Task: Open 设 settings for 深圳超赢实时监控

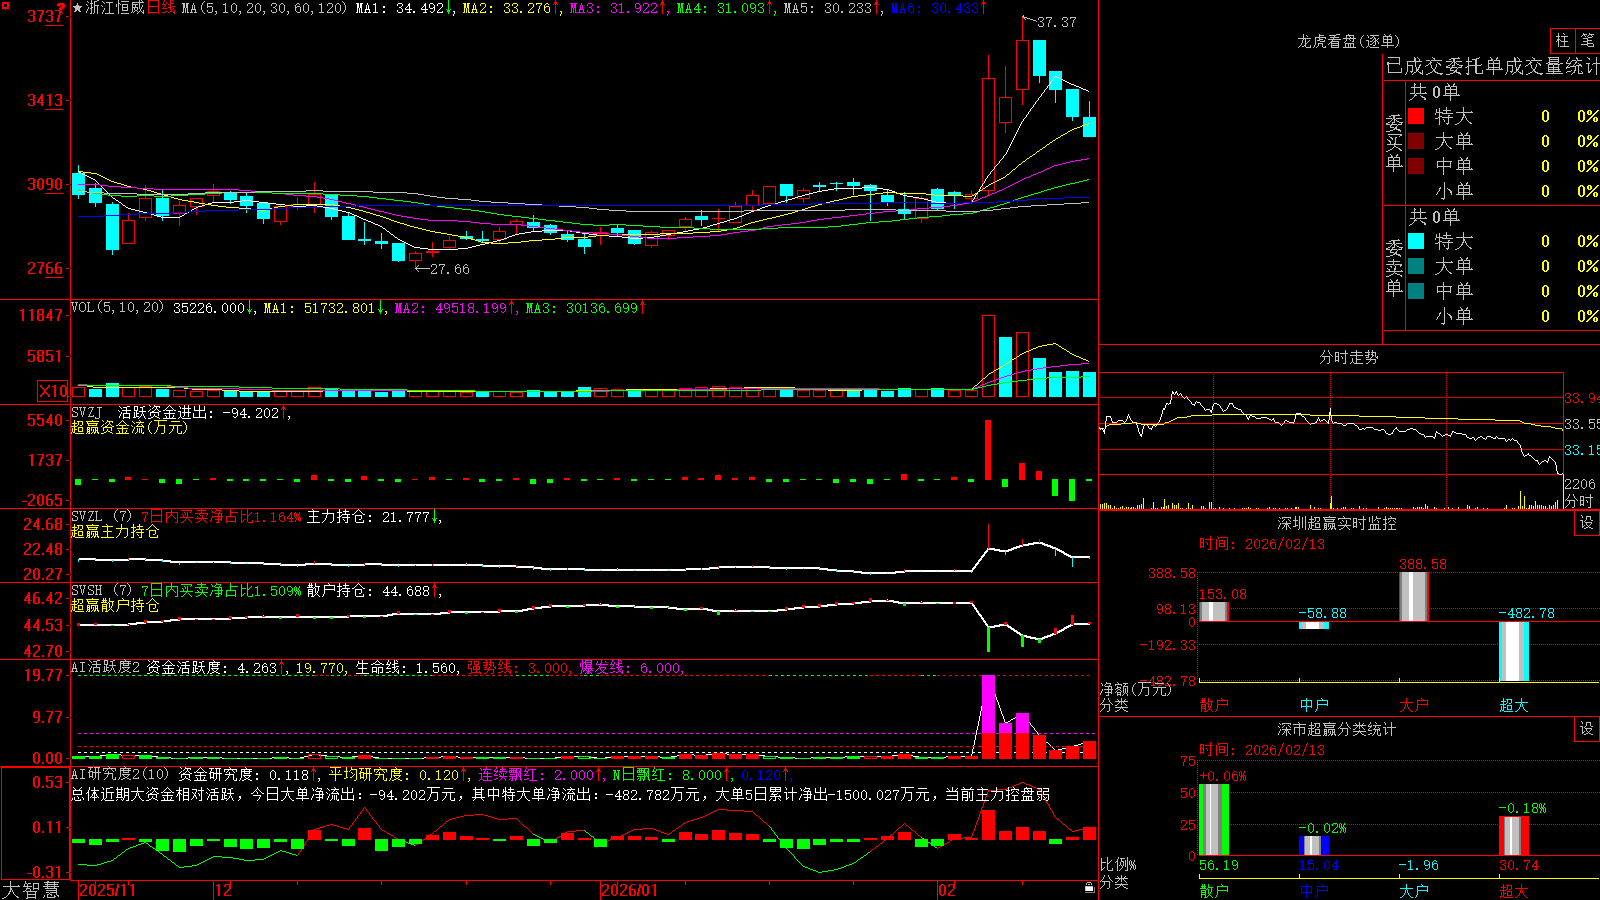Action: (1586, 523)
